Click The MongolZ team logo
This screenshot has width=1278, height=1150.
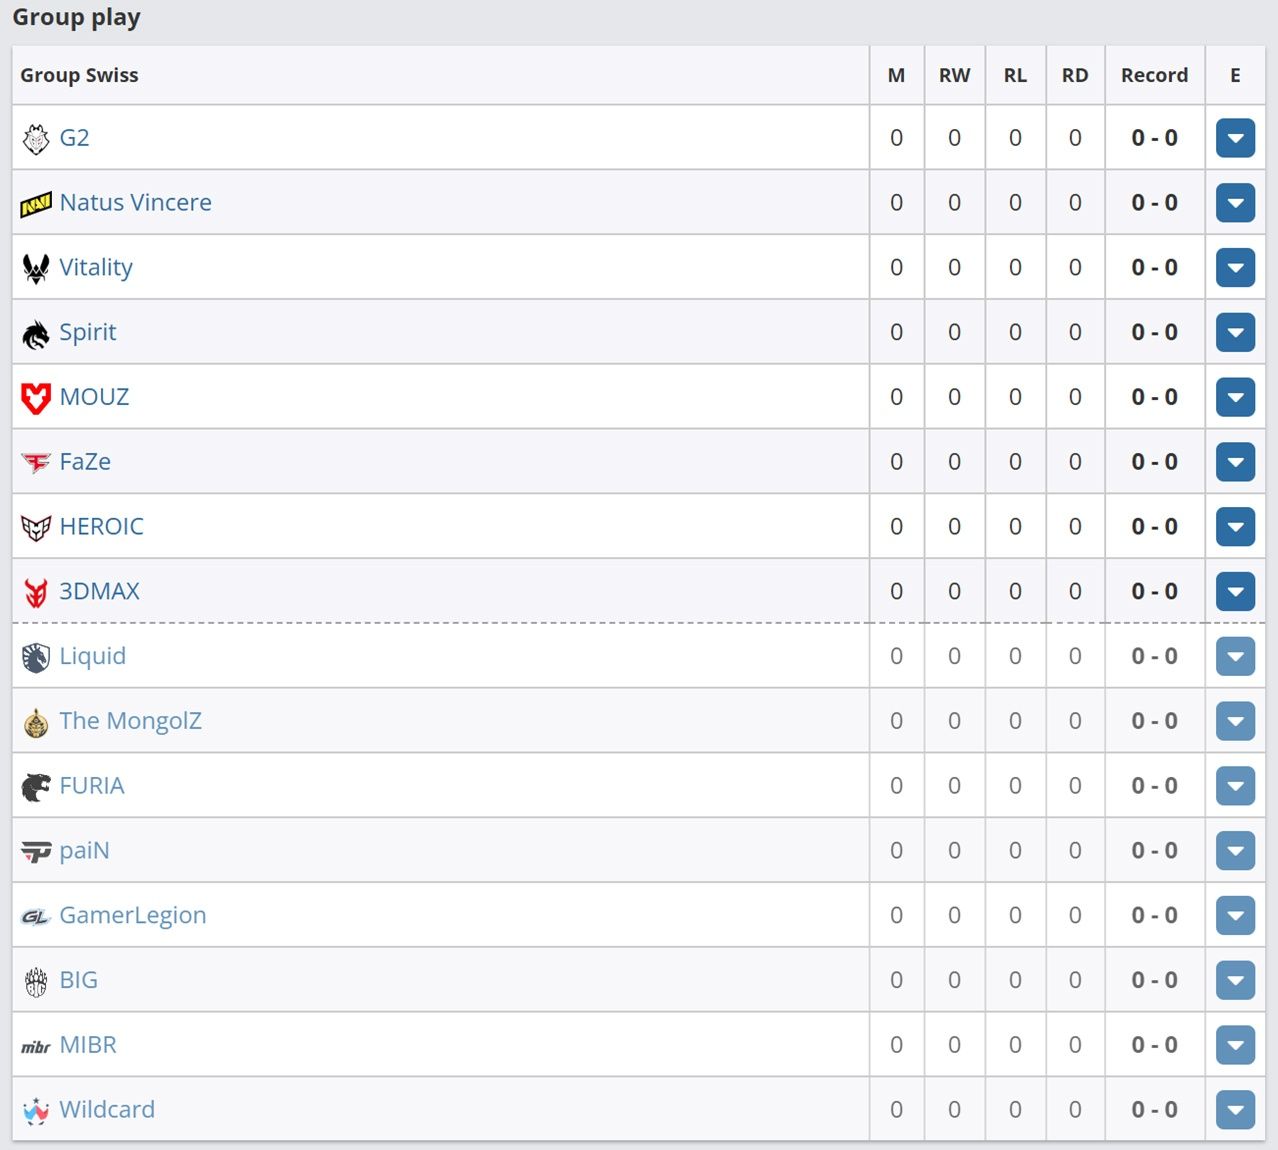click(x=36, y=722)
